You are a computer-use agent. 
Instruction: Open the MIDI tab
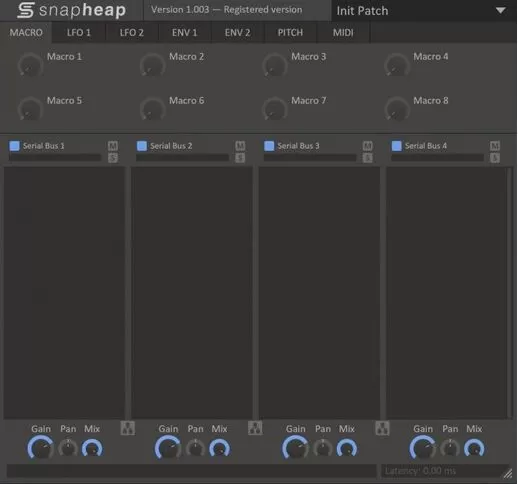343,32
